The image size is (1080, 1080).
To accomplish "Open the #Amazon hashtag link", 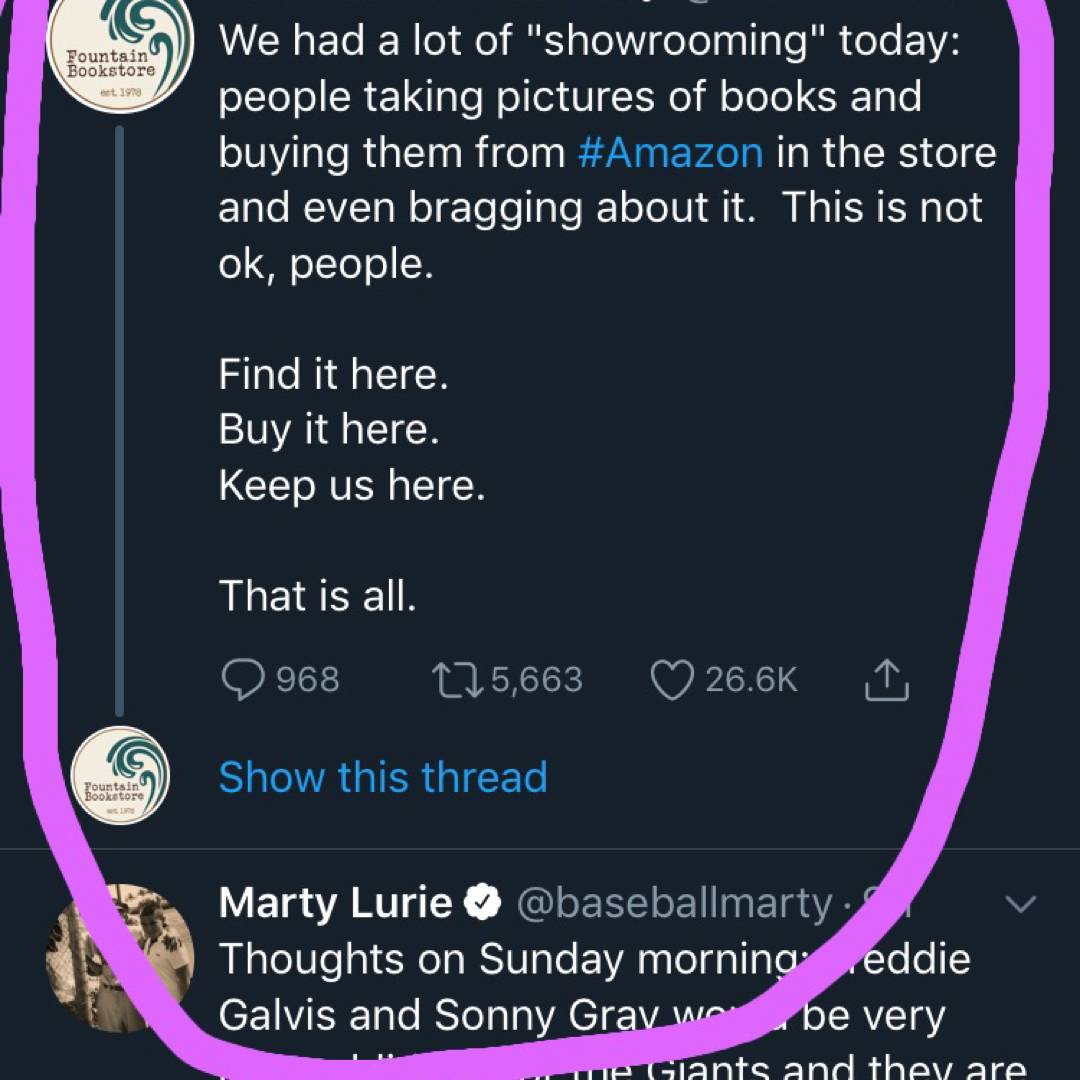I will (670, 154).
